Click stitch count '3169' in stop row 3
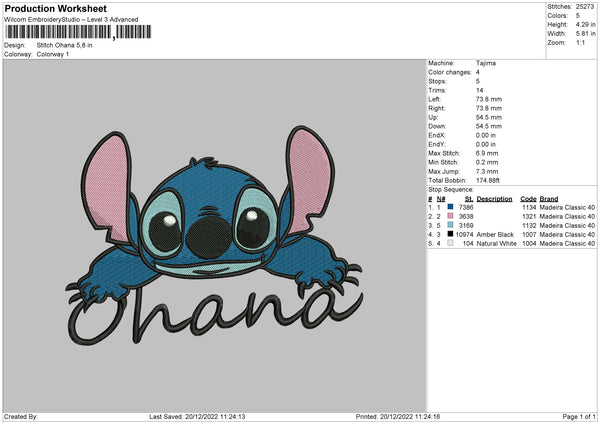Viewport: 600px width, 424px height. pyautogui.click(x=466, y=225)
